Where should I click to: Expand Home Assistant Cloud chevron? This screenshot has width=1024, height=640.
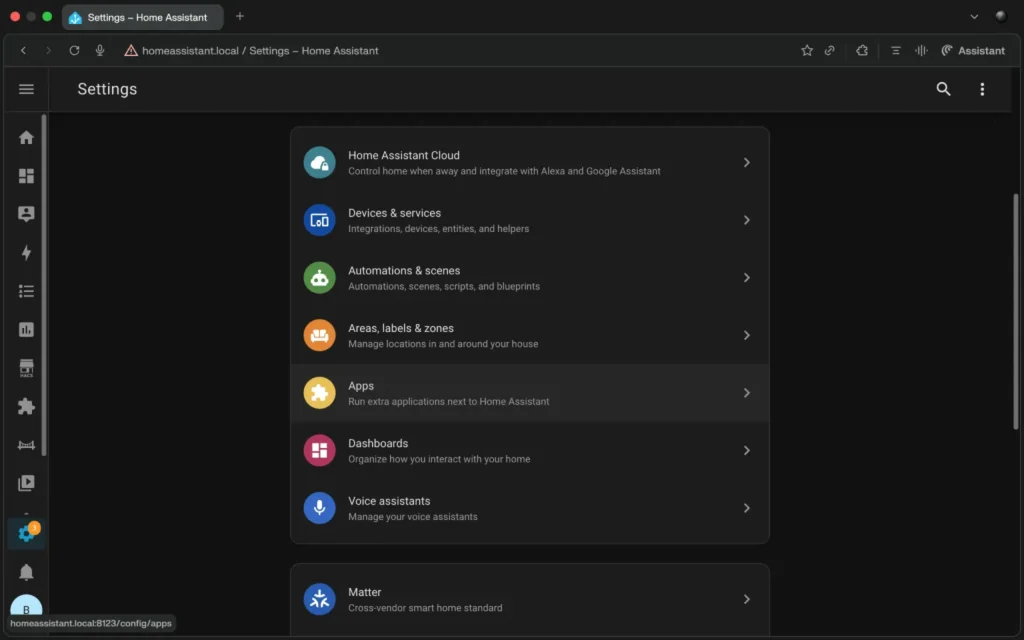[x=746, y=163]
